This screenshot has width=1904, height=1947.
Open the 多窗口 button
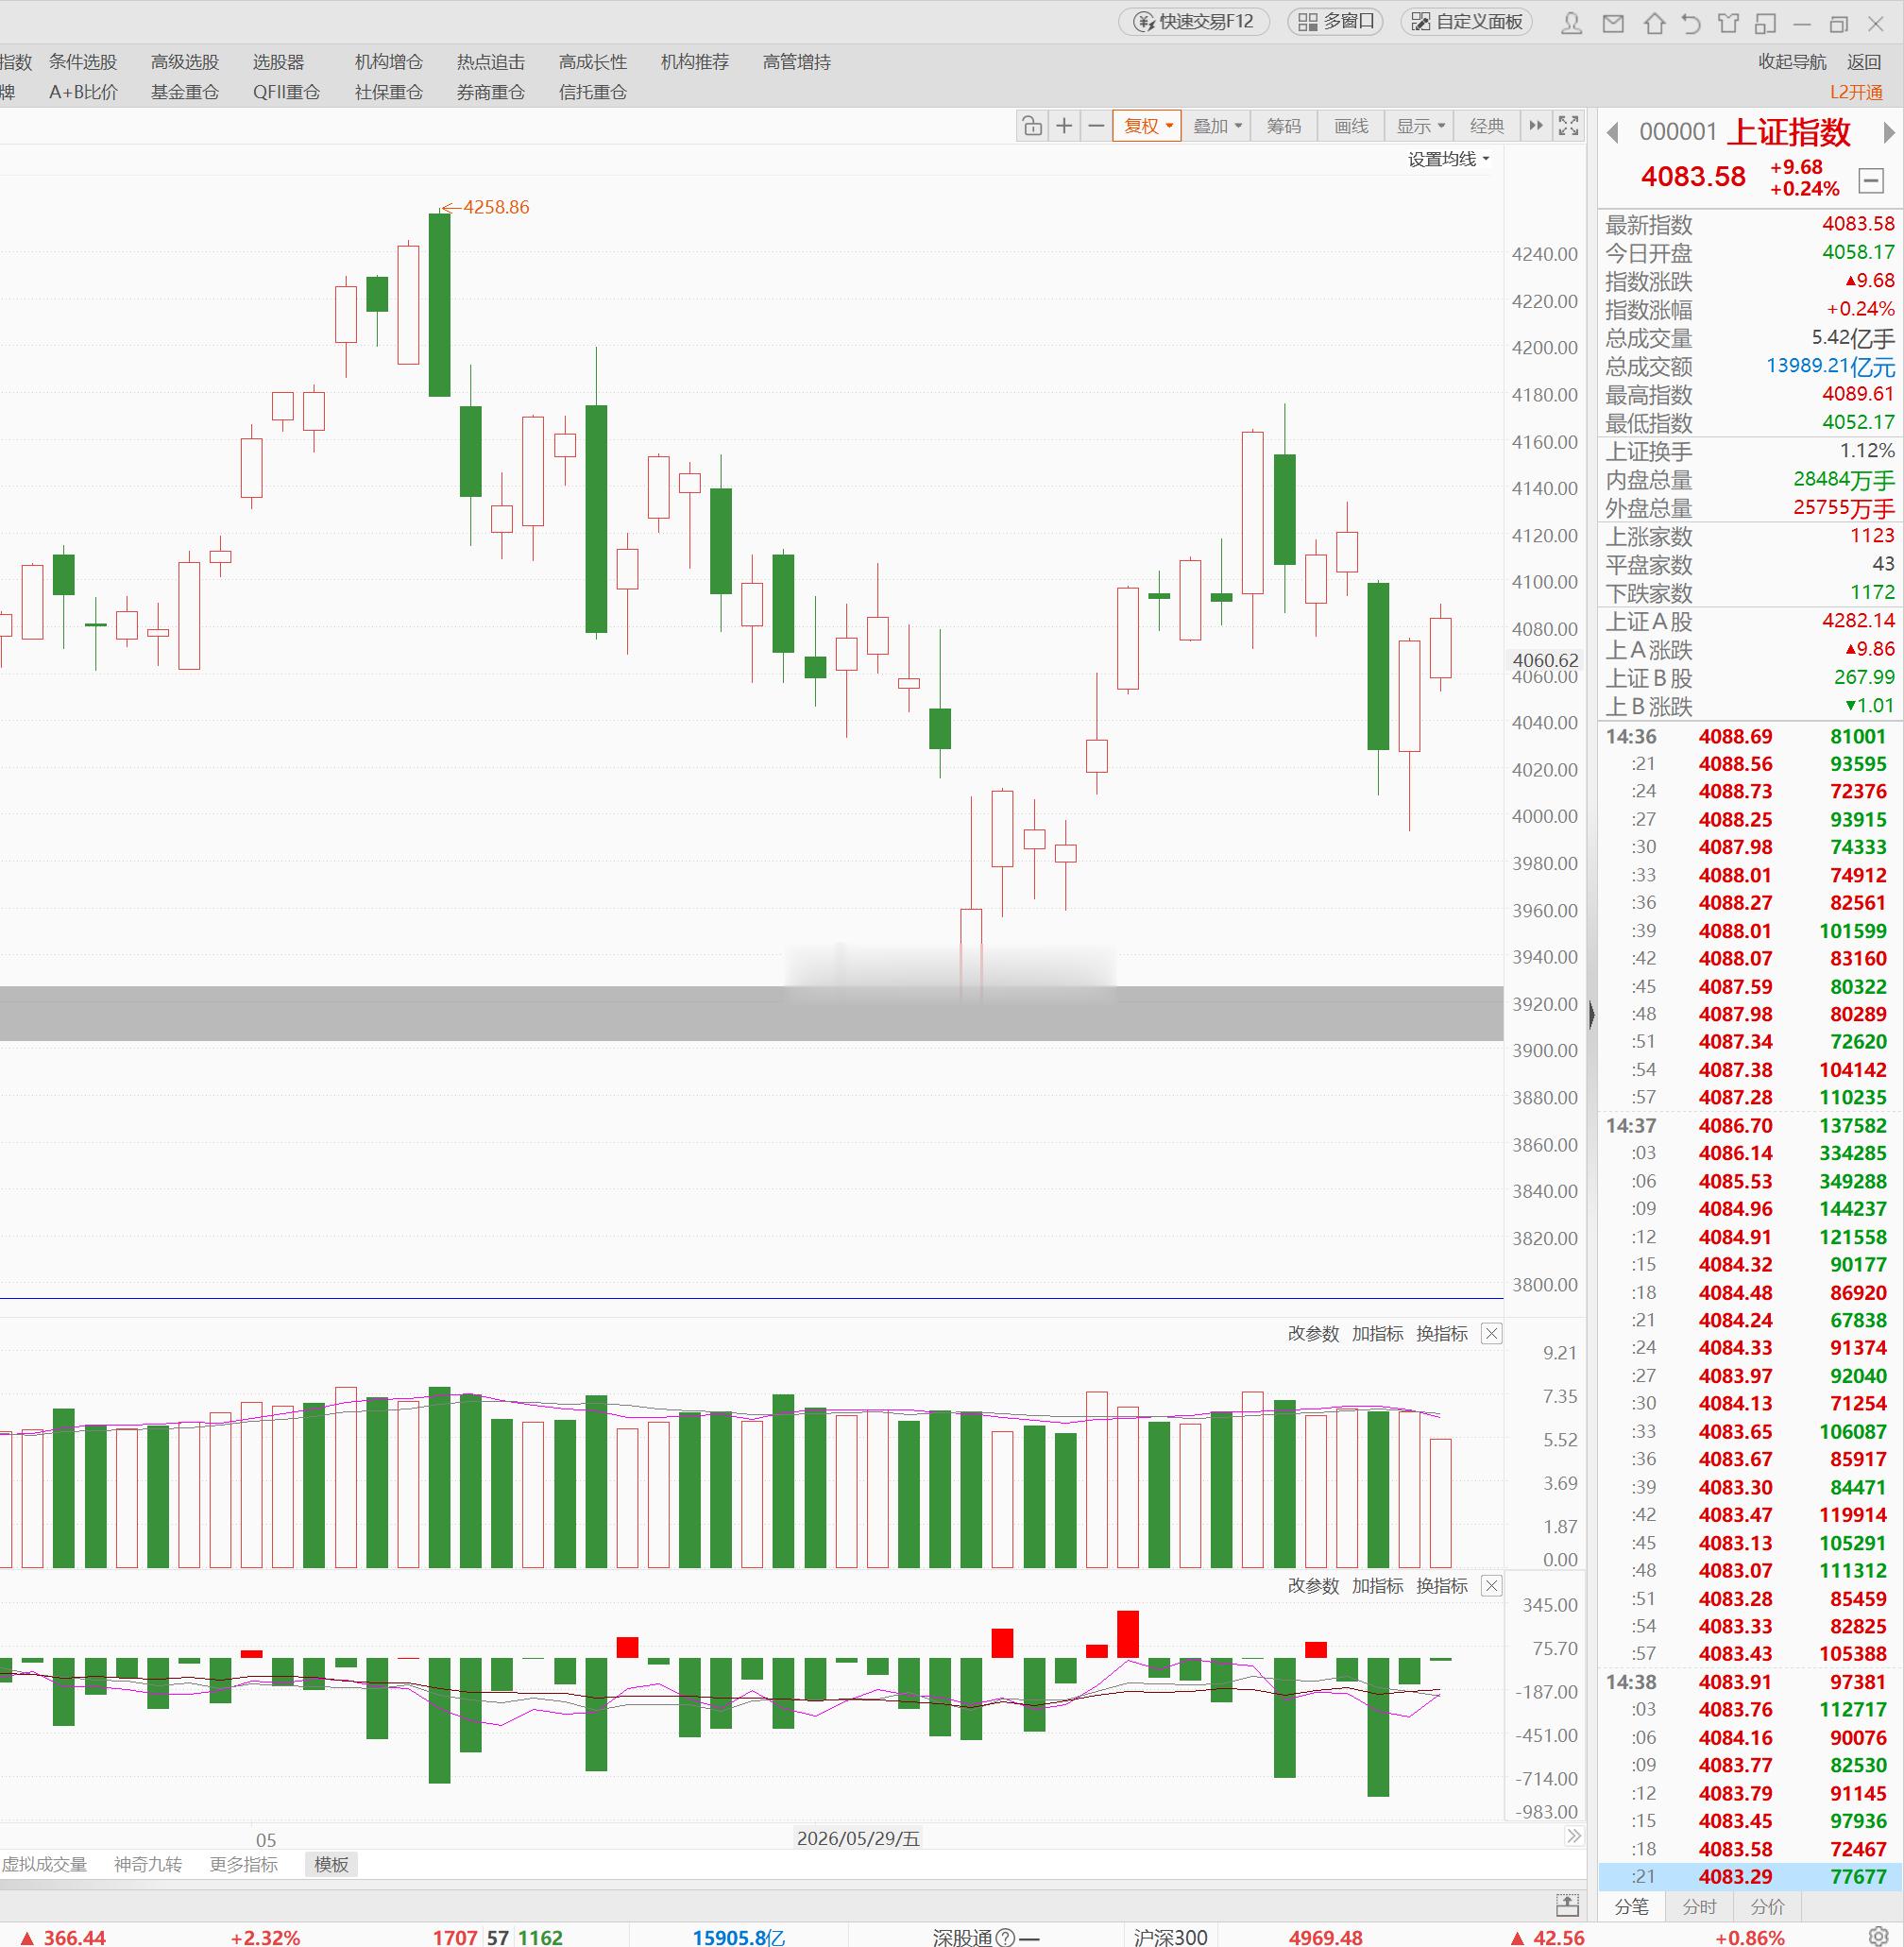[x=1336, y=22]
